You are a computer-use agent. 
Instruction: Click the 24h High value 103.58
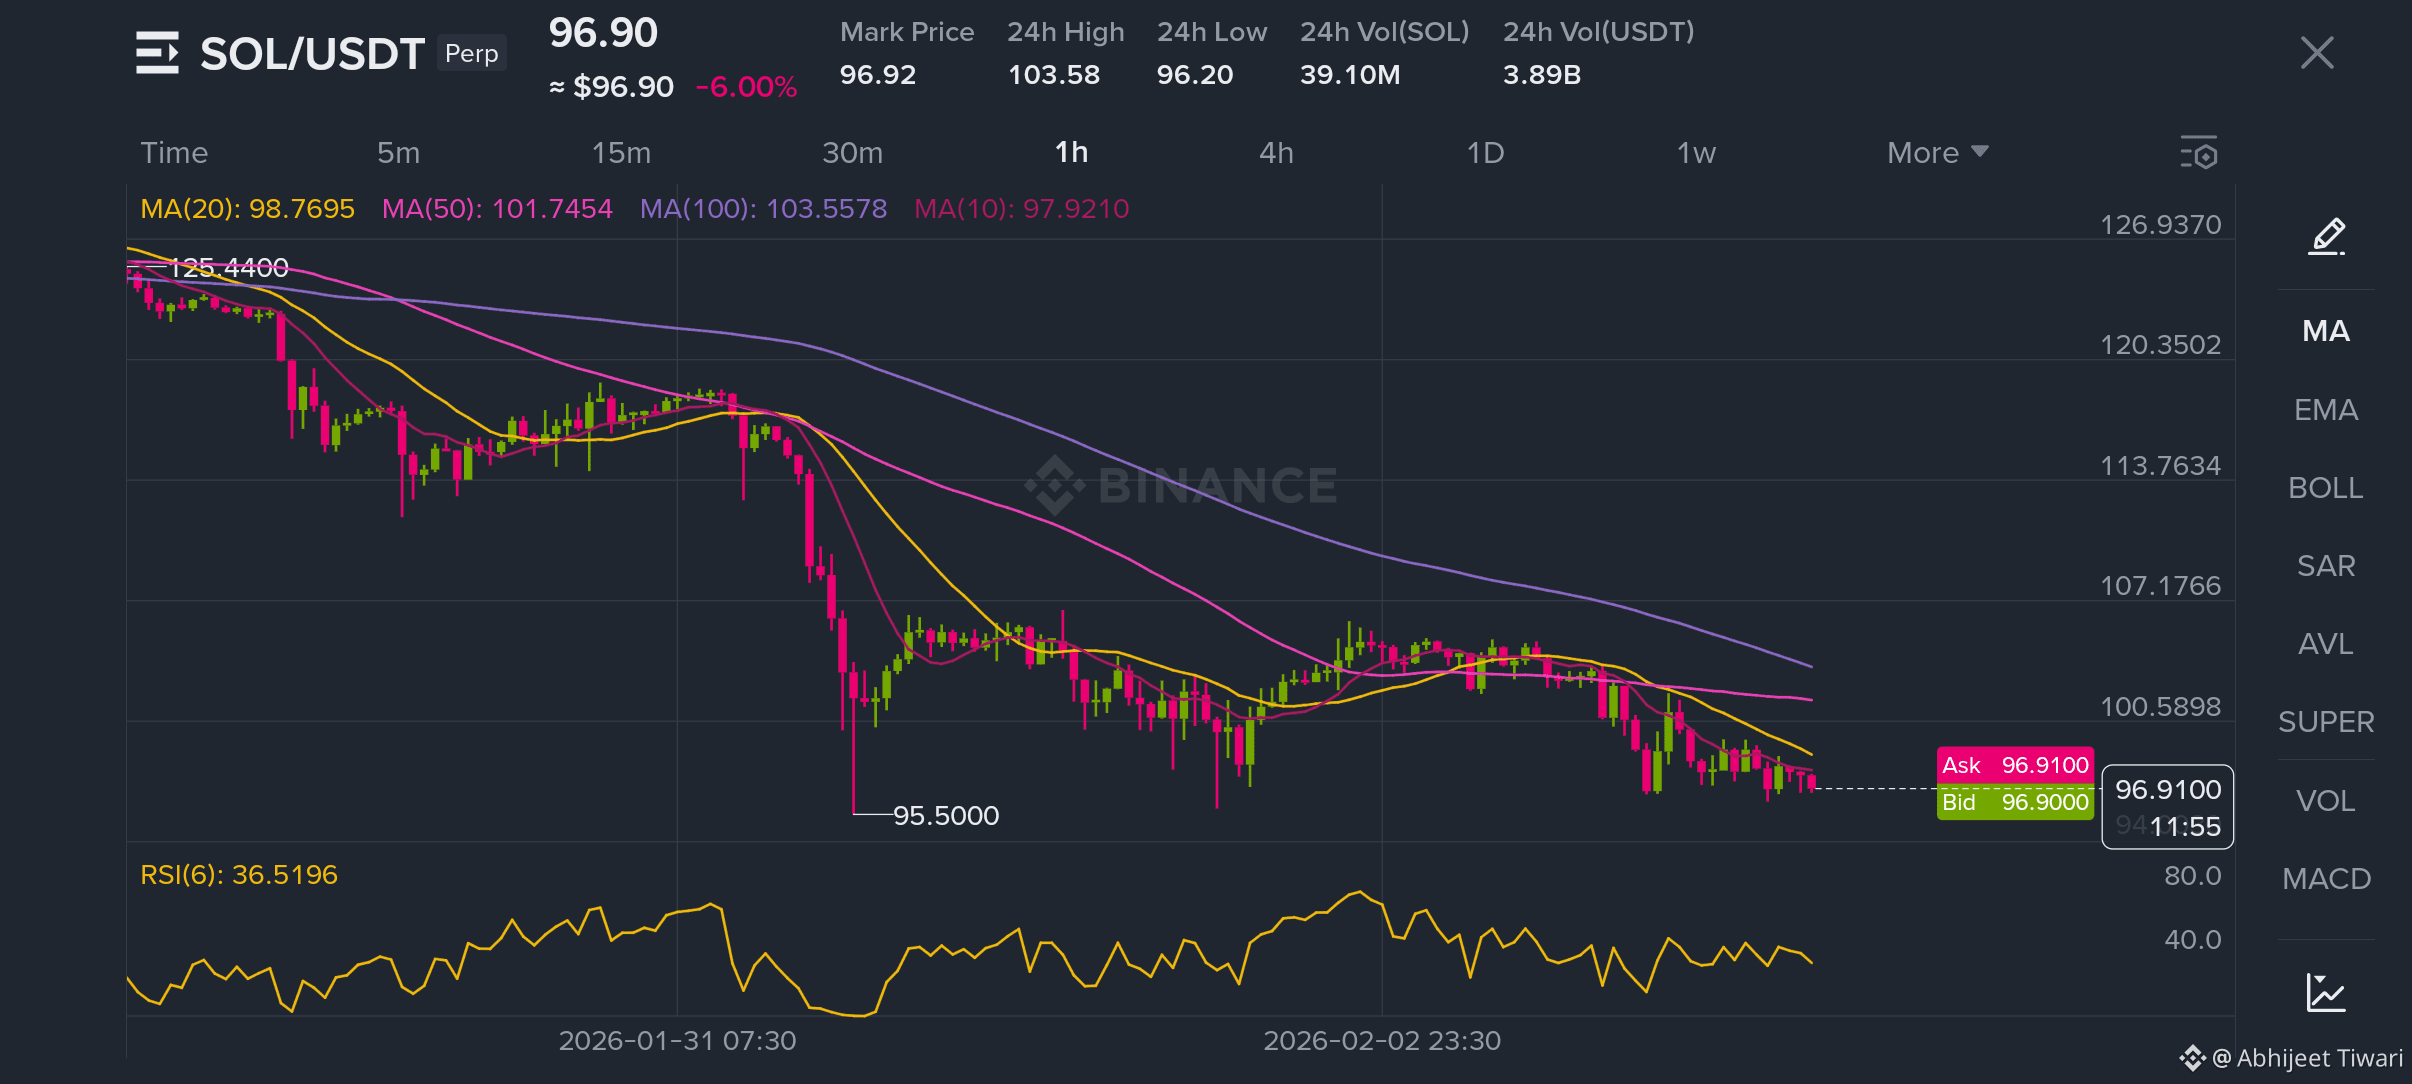1054,75
